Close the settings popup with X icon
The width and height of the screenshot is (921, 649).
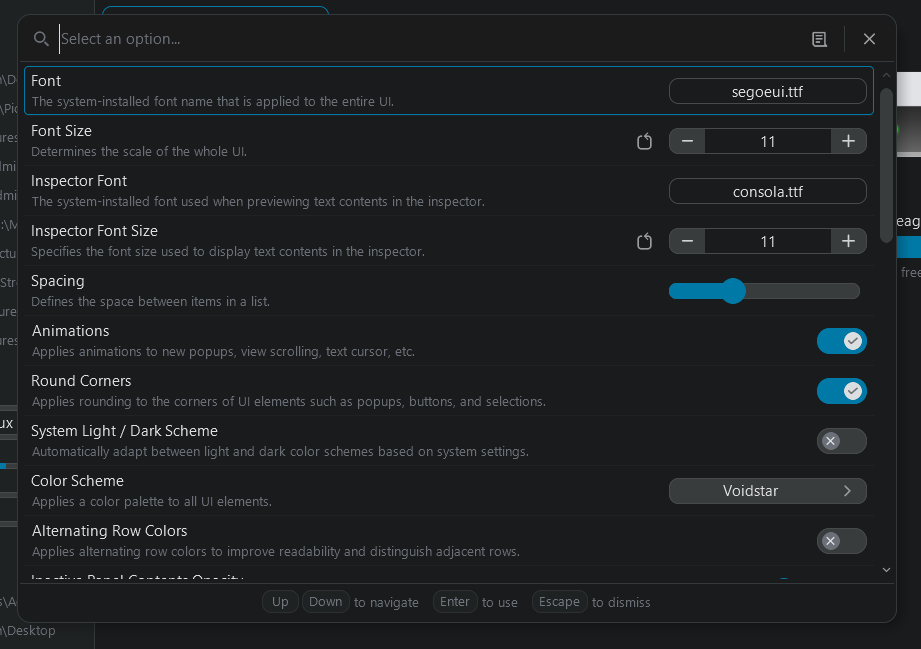point(869,39)
